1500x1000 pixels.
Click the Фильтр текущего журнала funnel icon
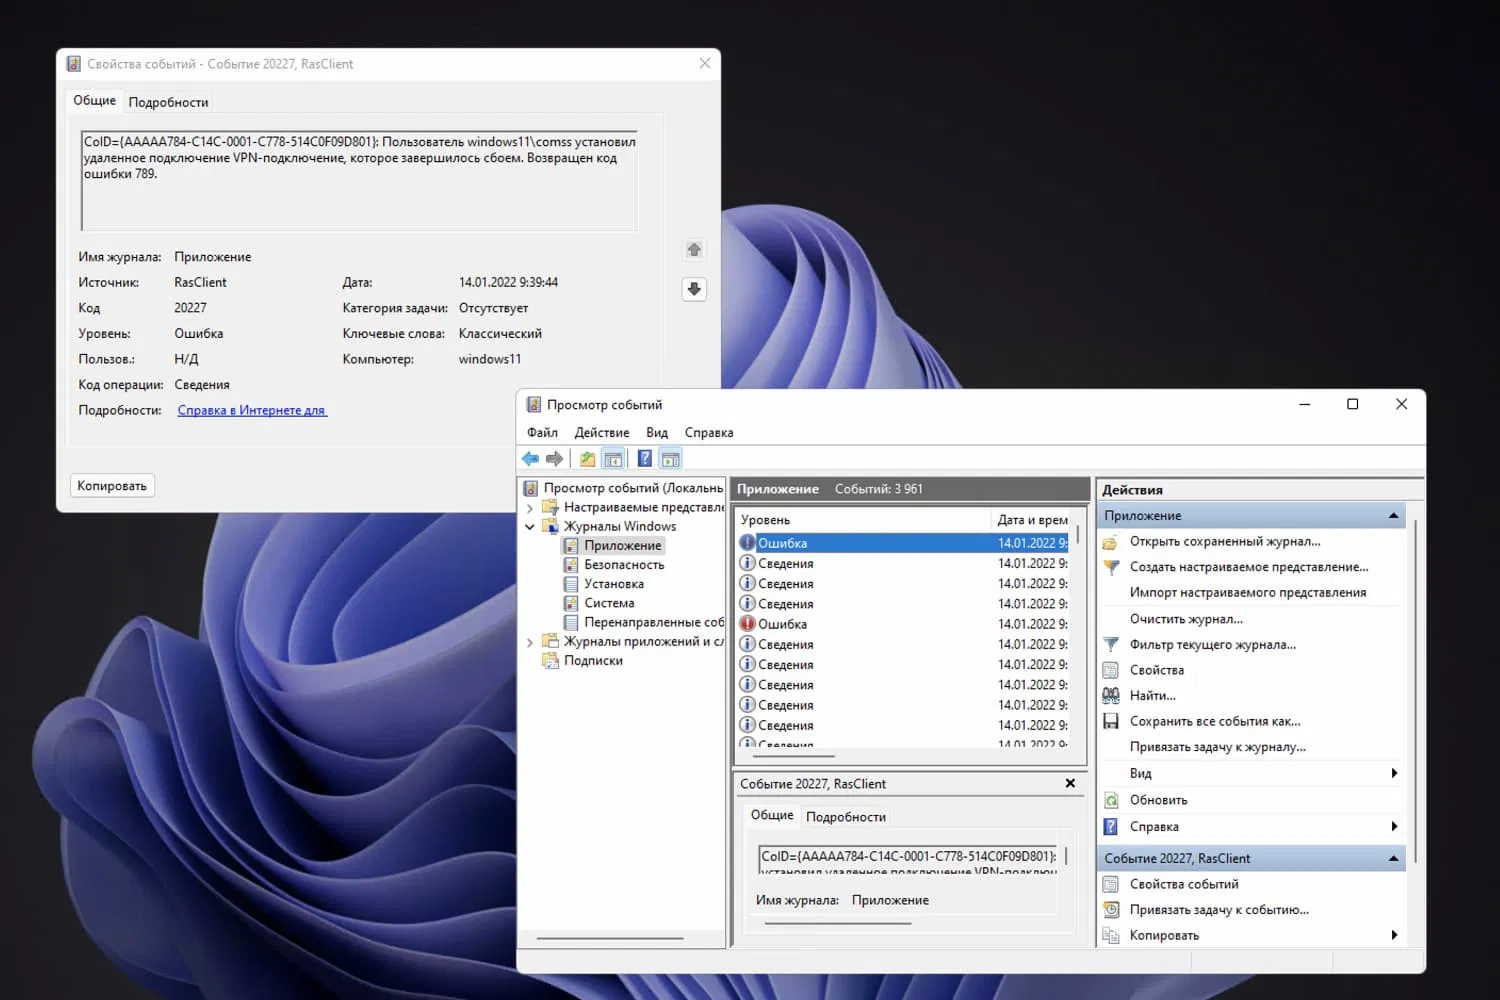coord(1110,645)
